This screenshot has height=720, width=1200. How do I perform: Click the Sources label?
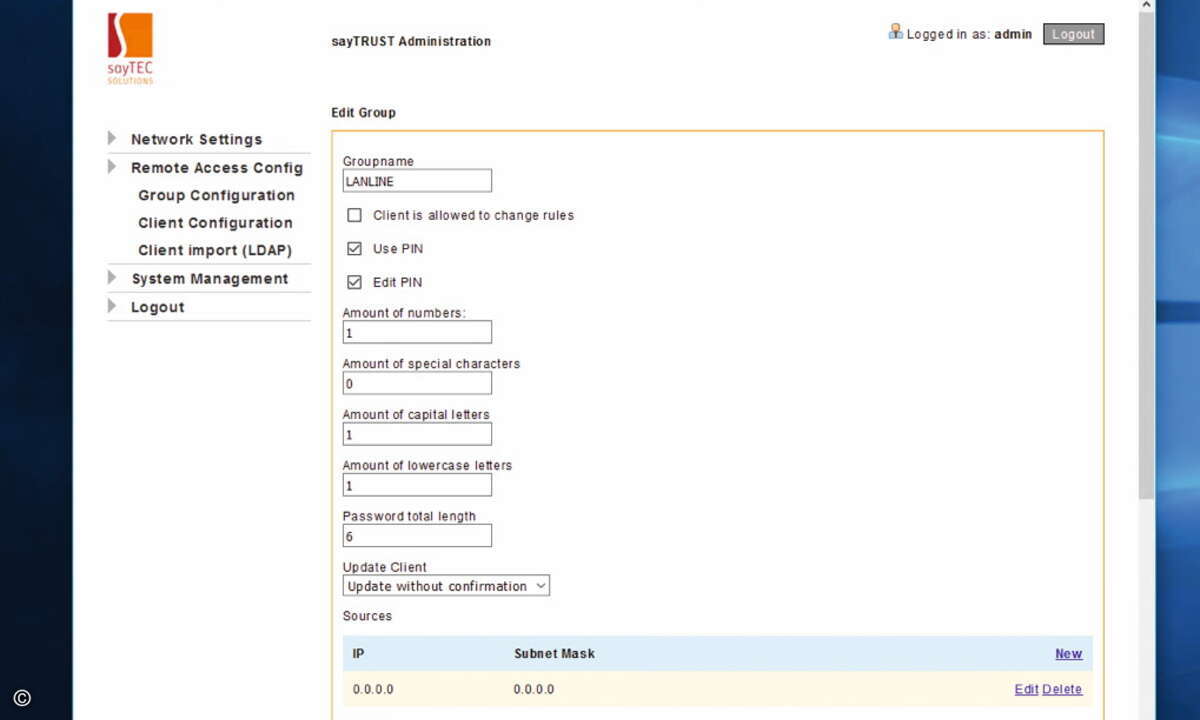[367, 616]
